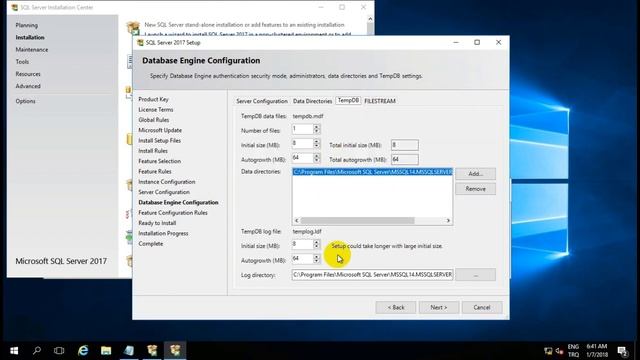
Task: Click the Installation Center scroll up arrow
Action: tap(370, 19)
